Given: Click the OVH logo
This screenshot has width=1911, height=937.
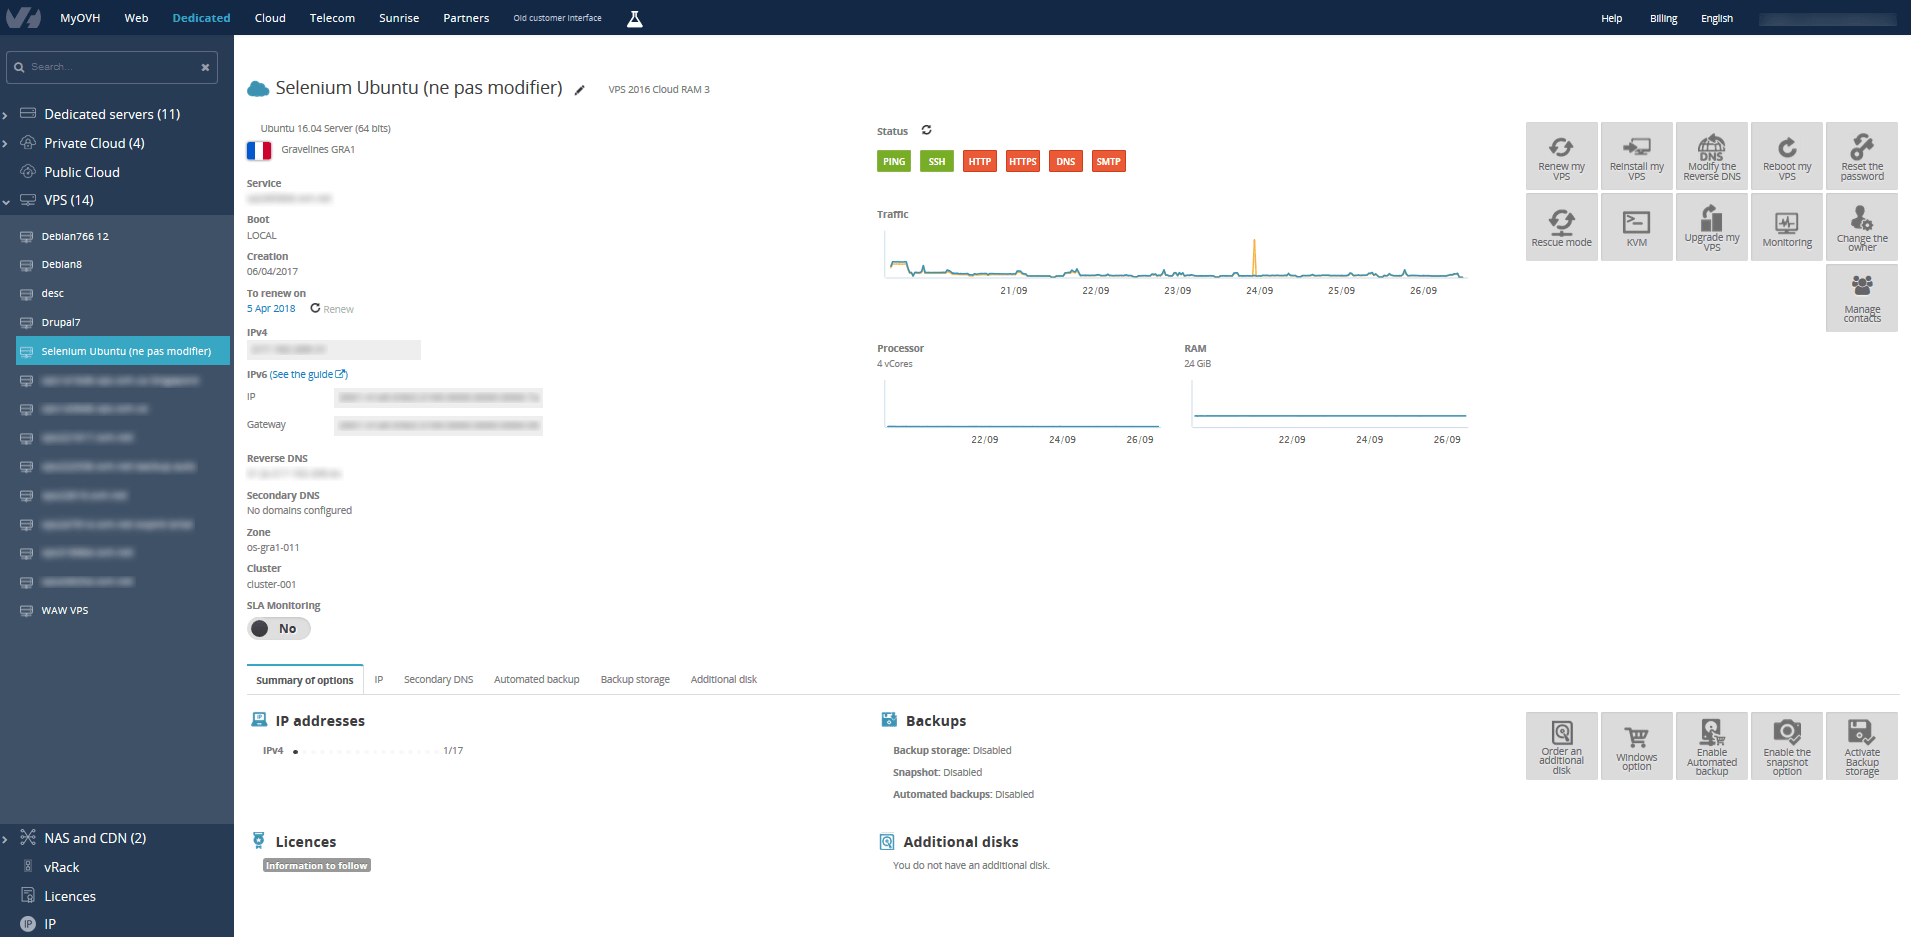Looking at the screenshot, I should [24, 17].
